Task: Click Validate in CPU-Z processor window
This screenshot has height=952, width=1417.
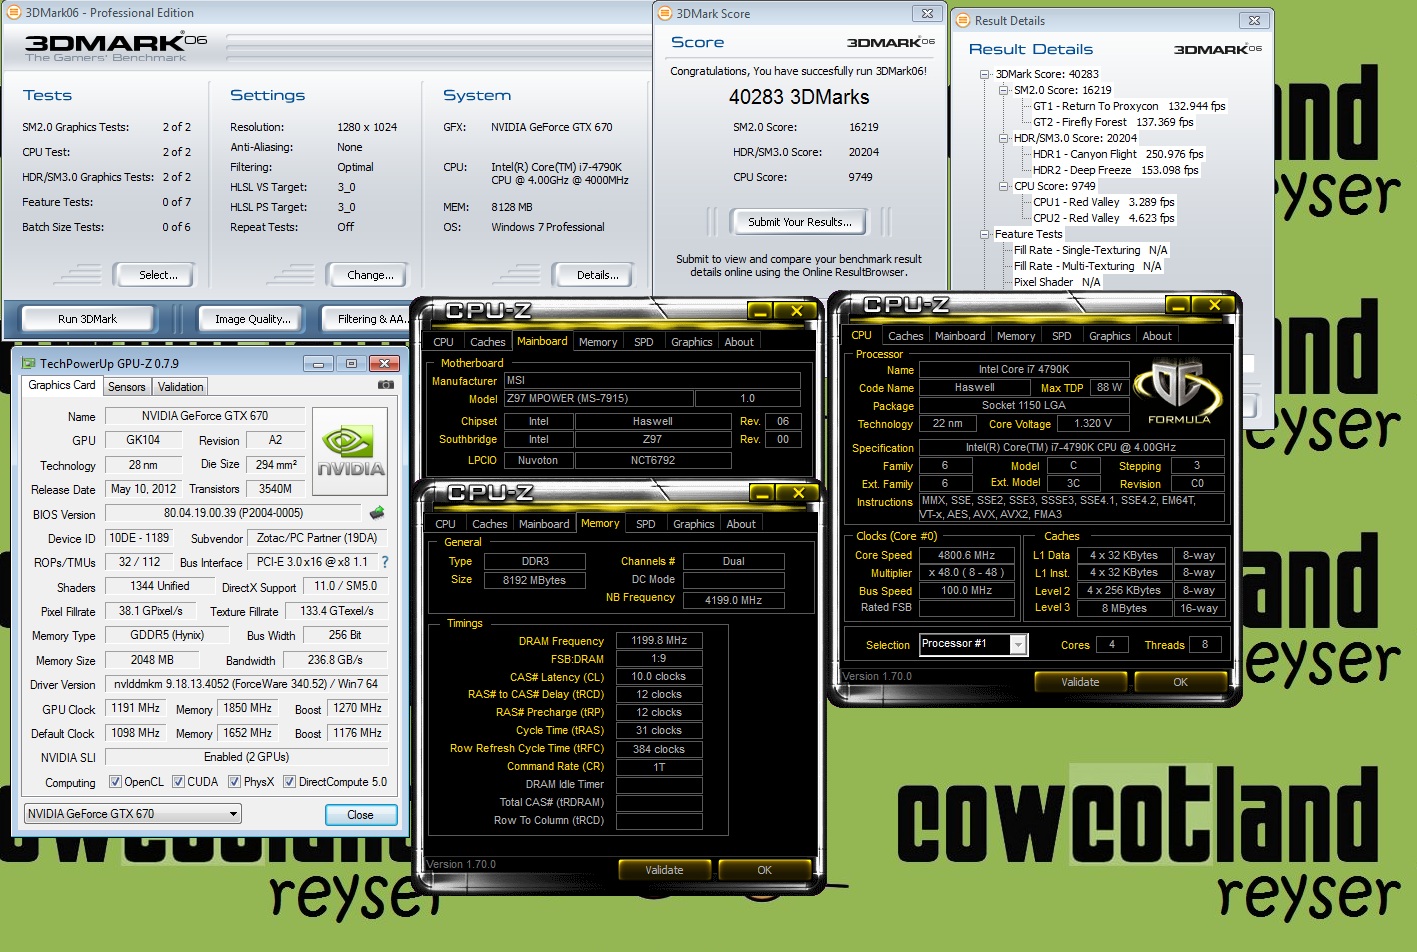Action: click(x=1080, y=682)
